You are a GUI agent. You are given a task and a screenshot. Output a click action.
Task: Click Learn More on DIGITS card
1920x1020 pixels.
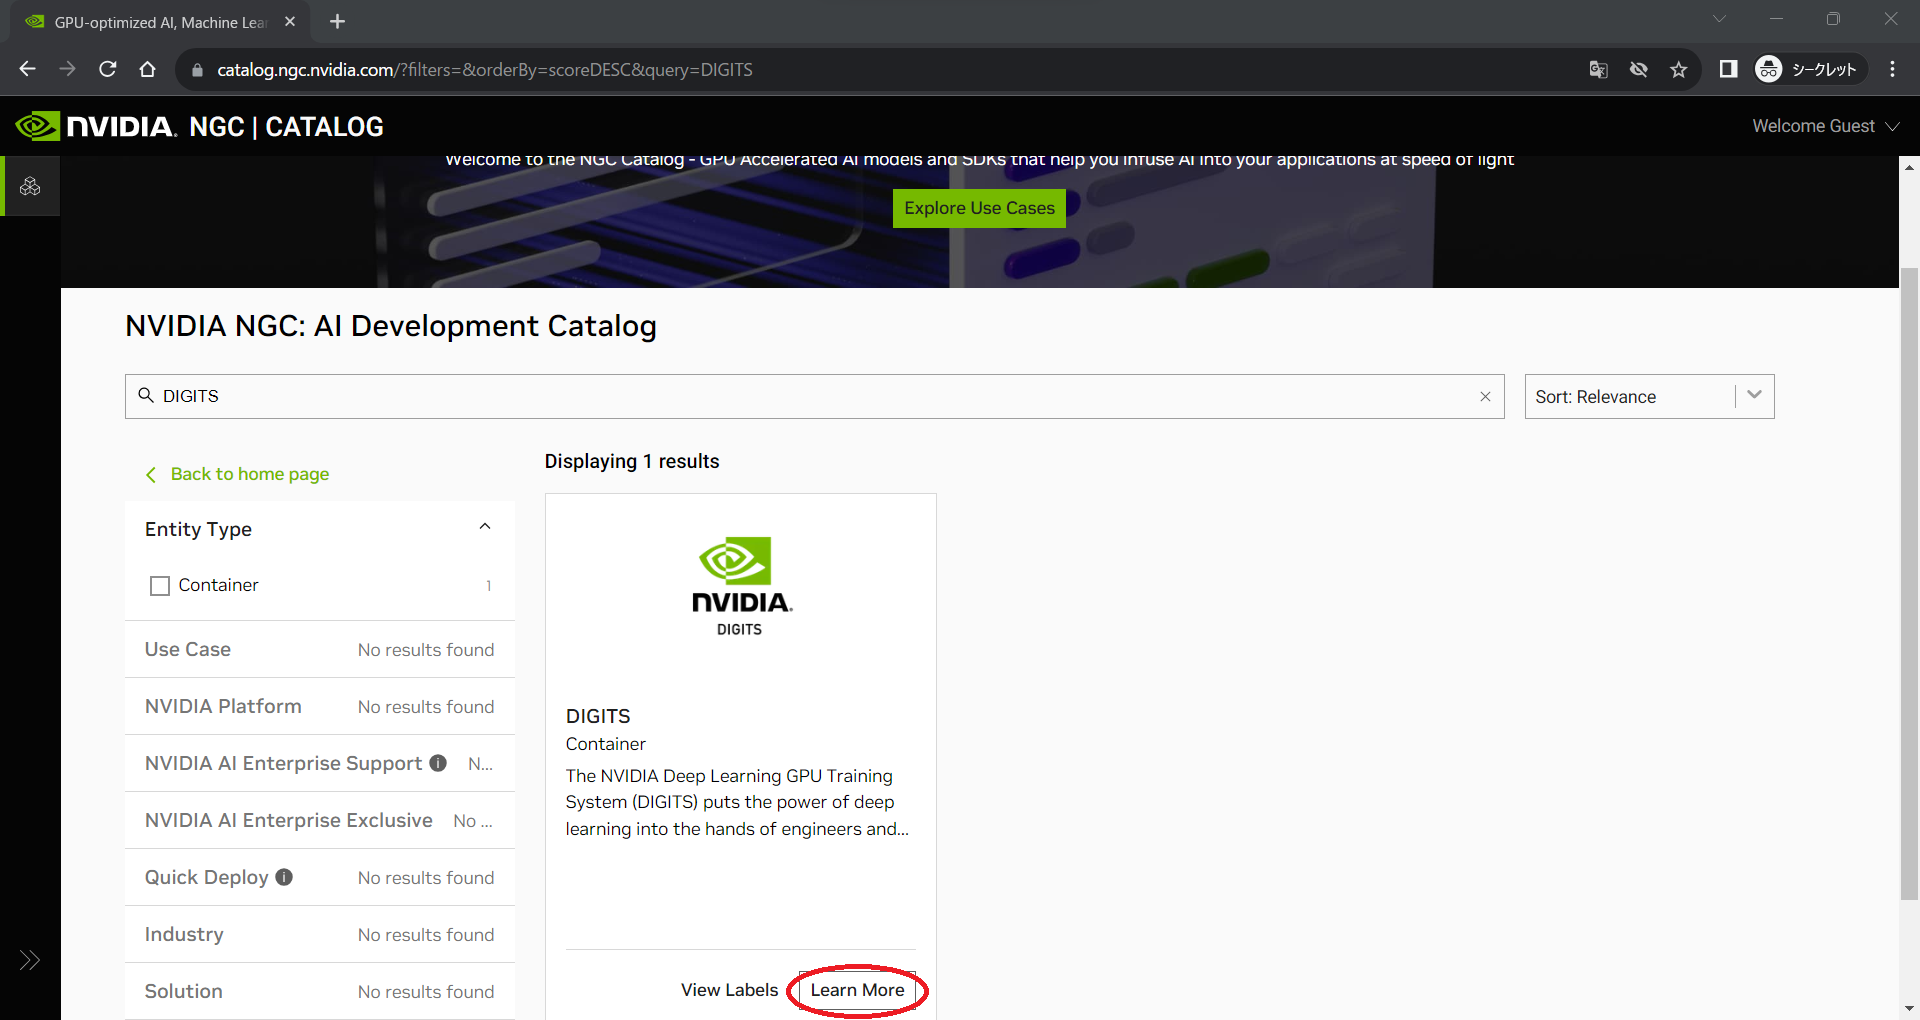pyautogui.click(x=857, y=990)
